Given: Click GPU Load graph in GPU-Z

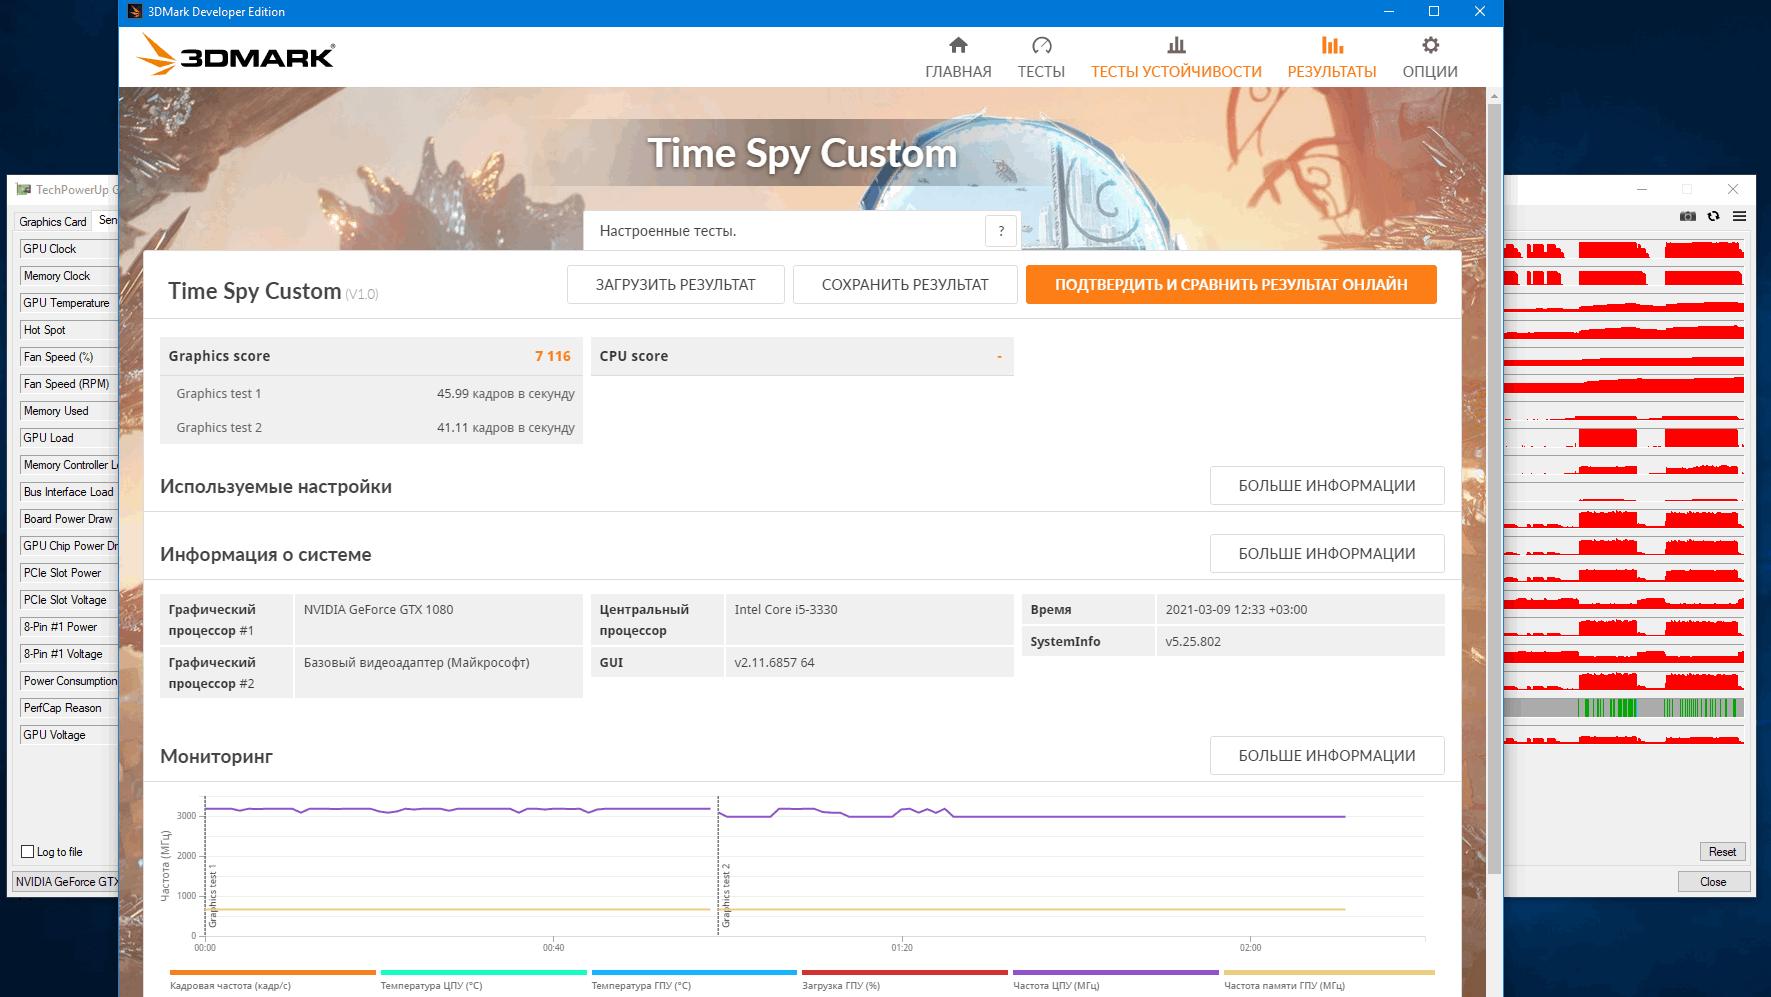Looking at the screenshot, I should click(1624, 438).
